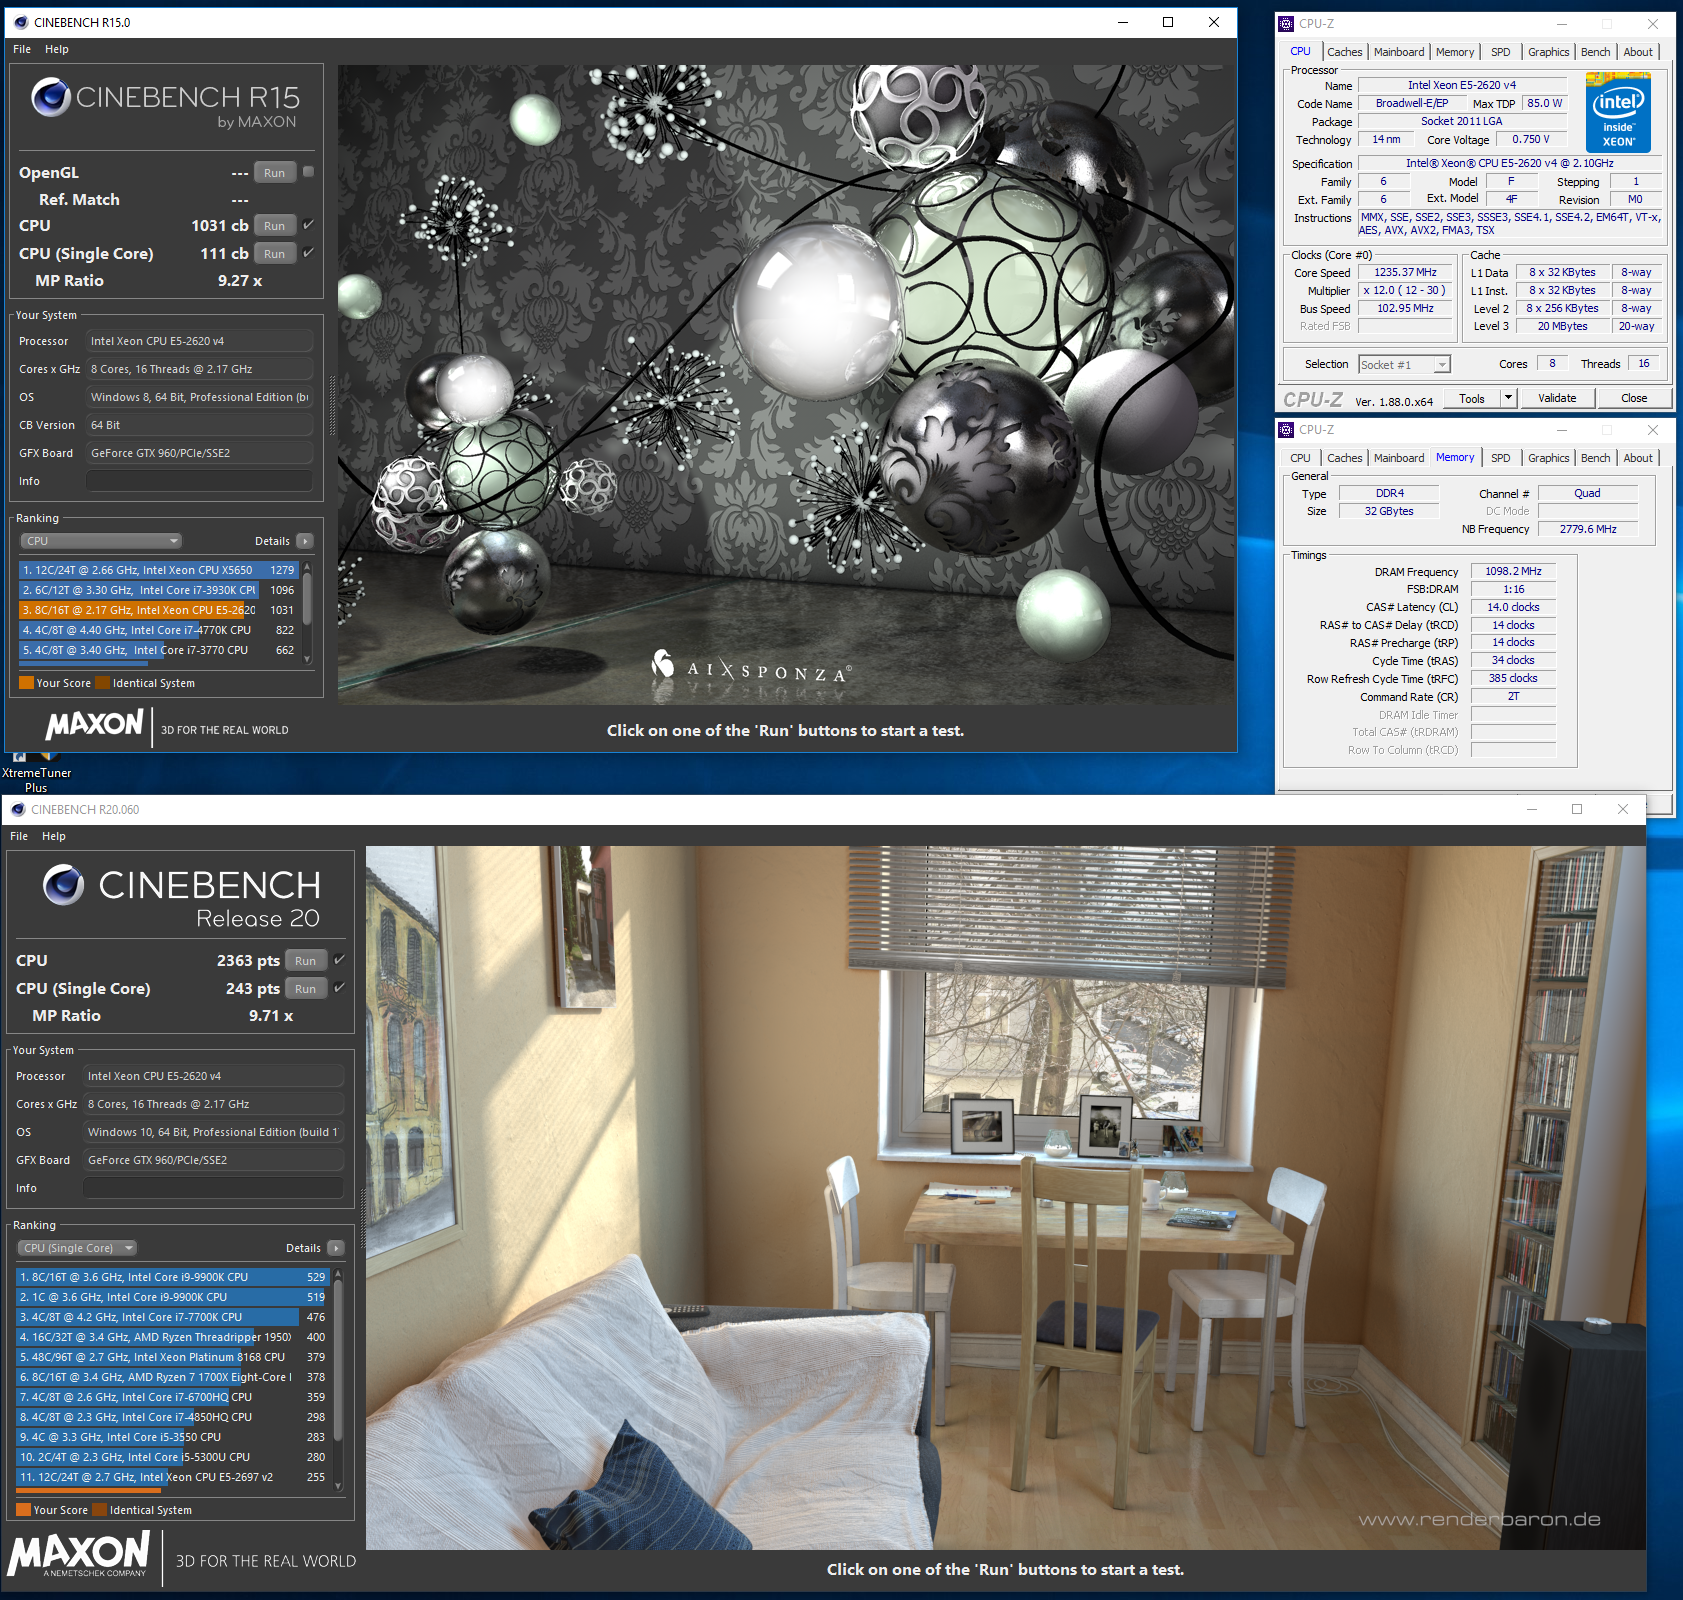Click the Cinebench Release 20 sphere logo
This screenshot has width=1683, height=1600.
pos(64,885)
